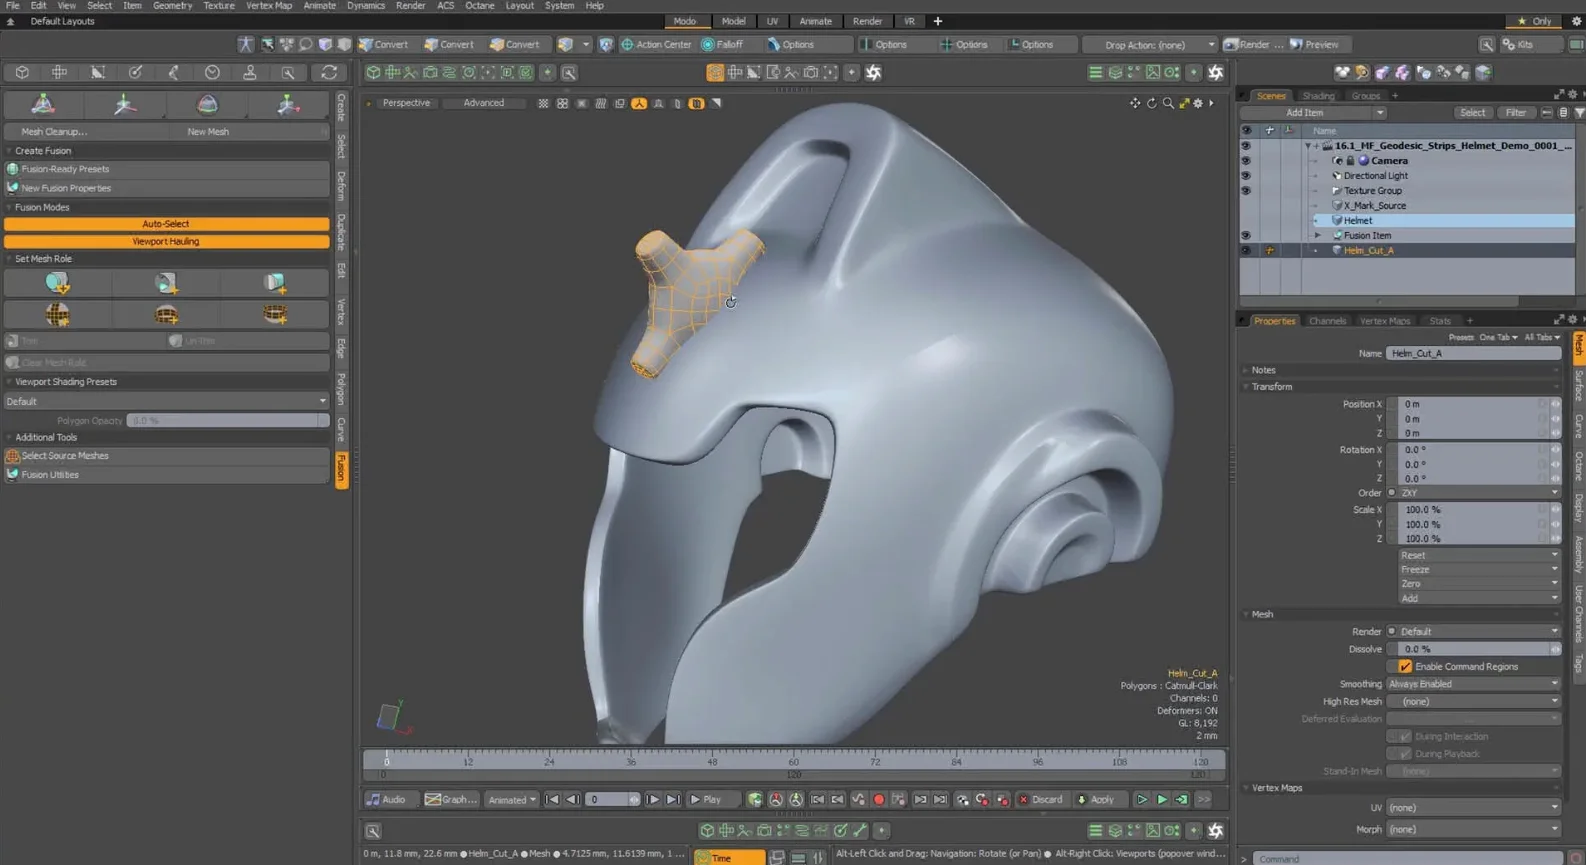Expand the Fusion Item tree row
This screenshot has width=1586, height=865.
[1317, 235]
